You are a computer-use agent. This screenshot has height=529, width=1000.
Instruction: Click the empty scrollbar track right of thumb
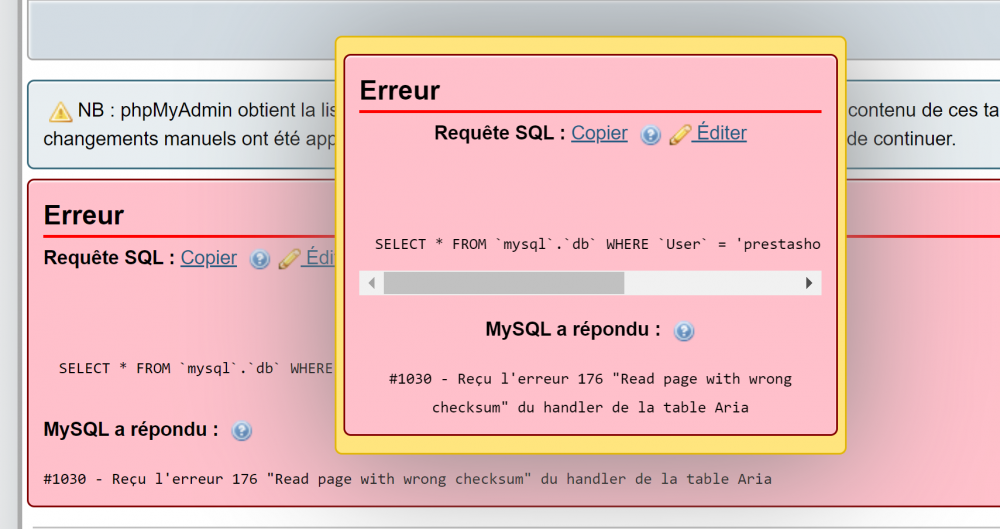(710, 283)
